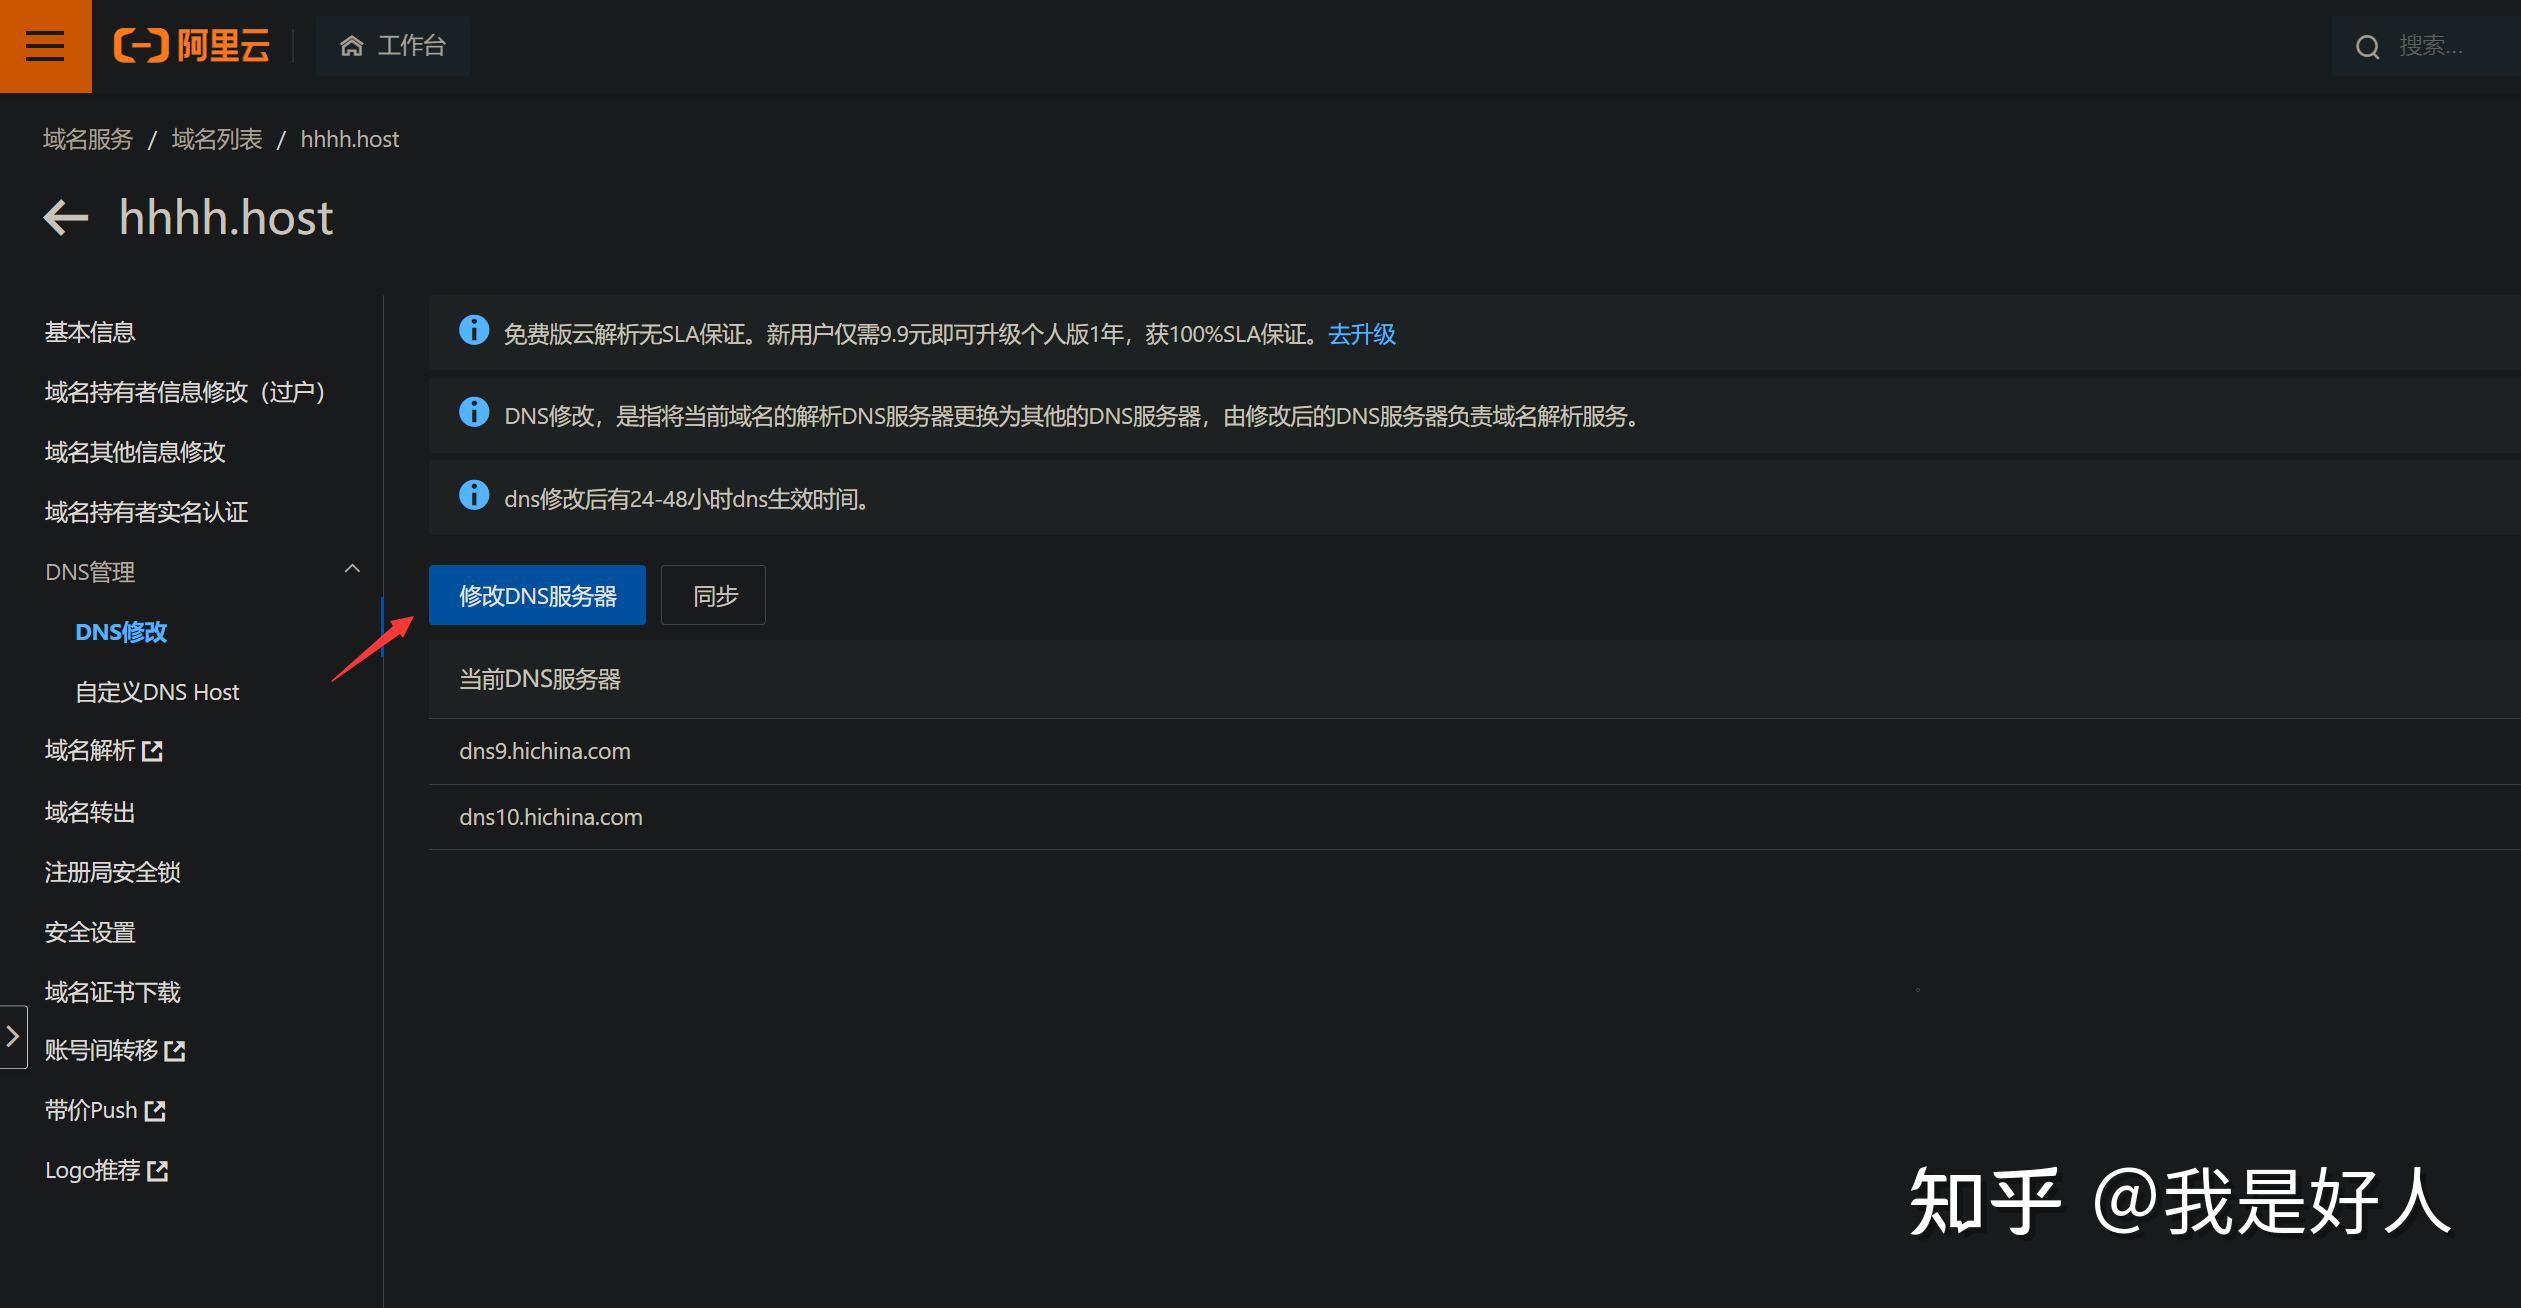
Task: Select 自定义DNS Host submenu item
Action: coord(157,692)
